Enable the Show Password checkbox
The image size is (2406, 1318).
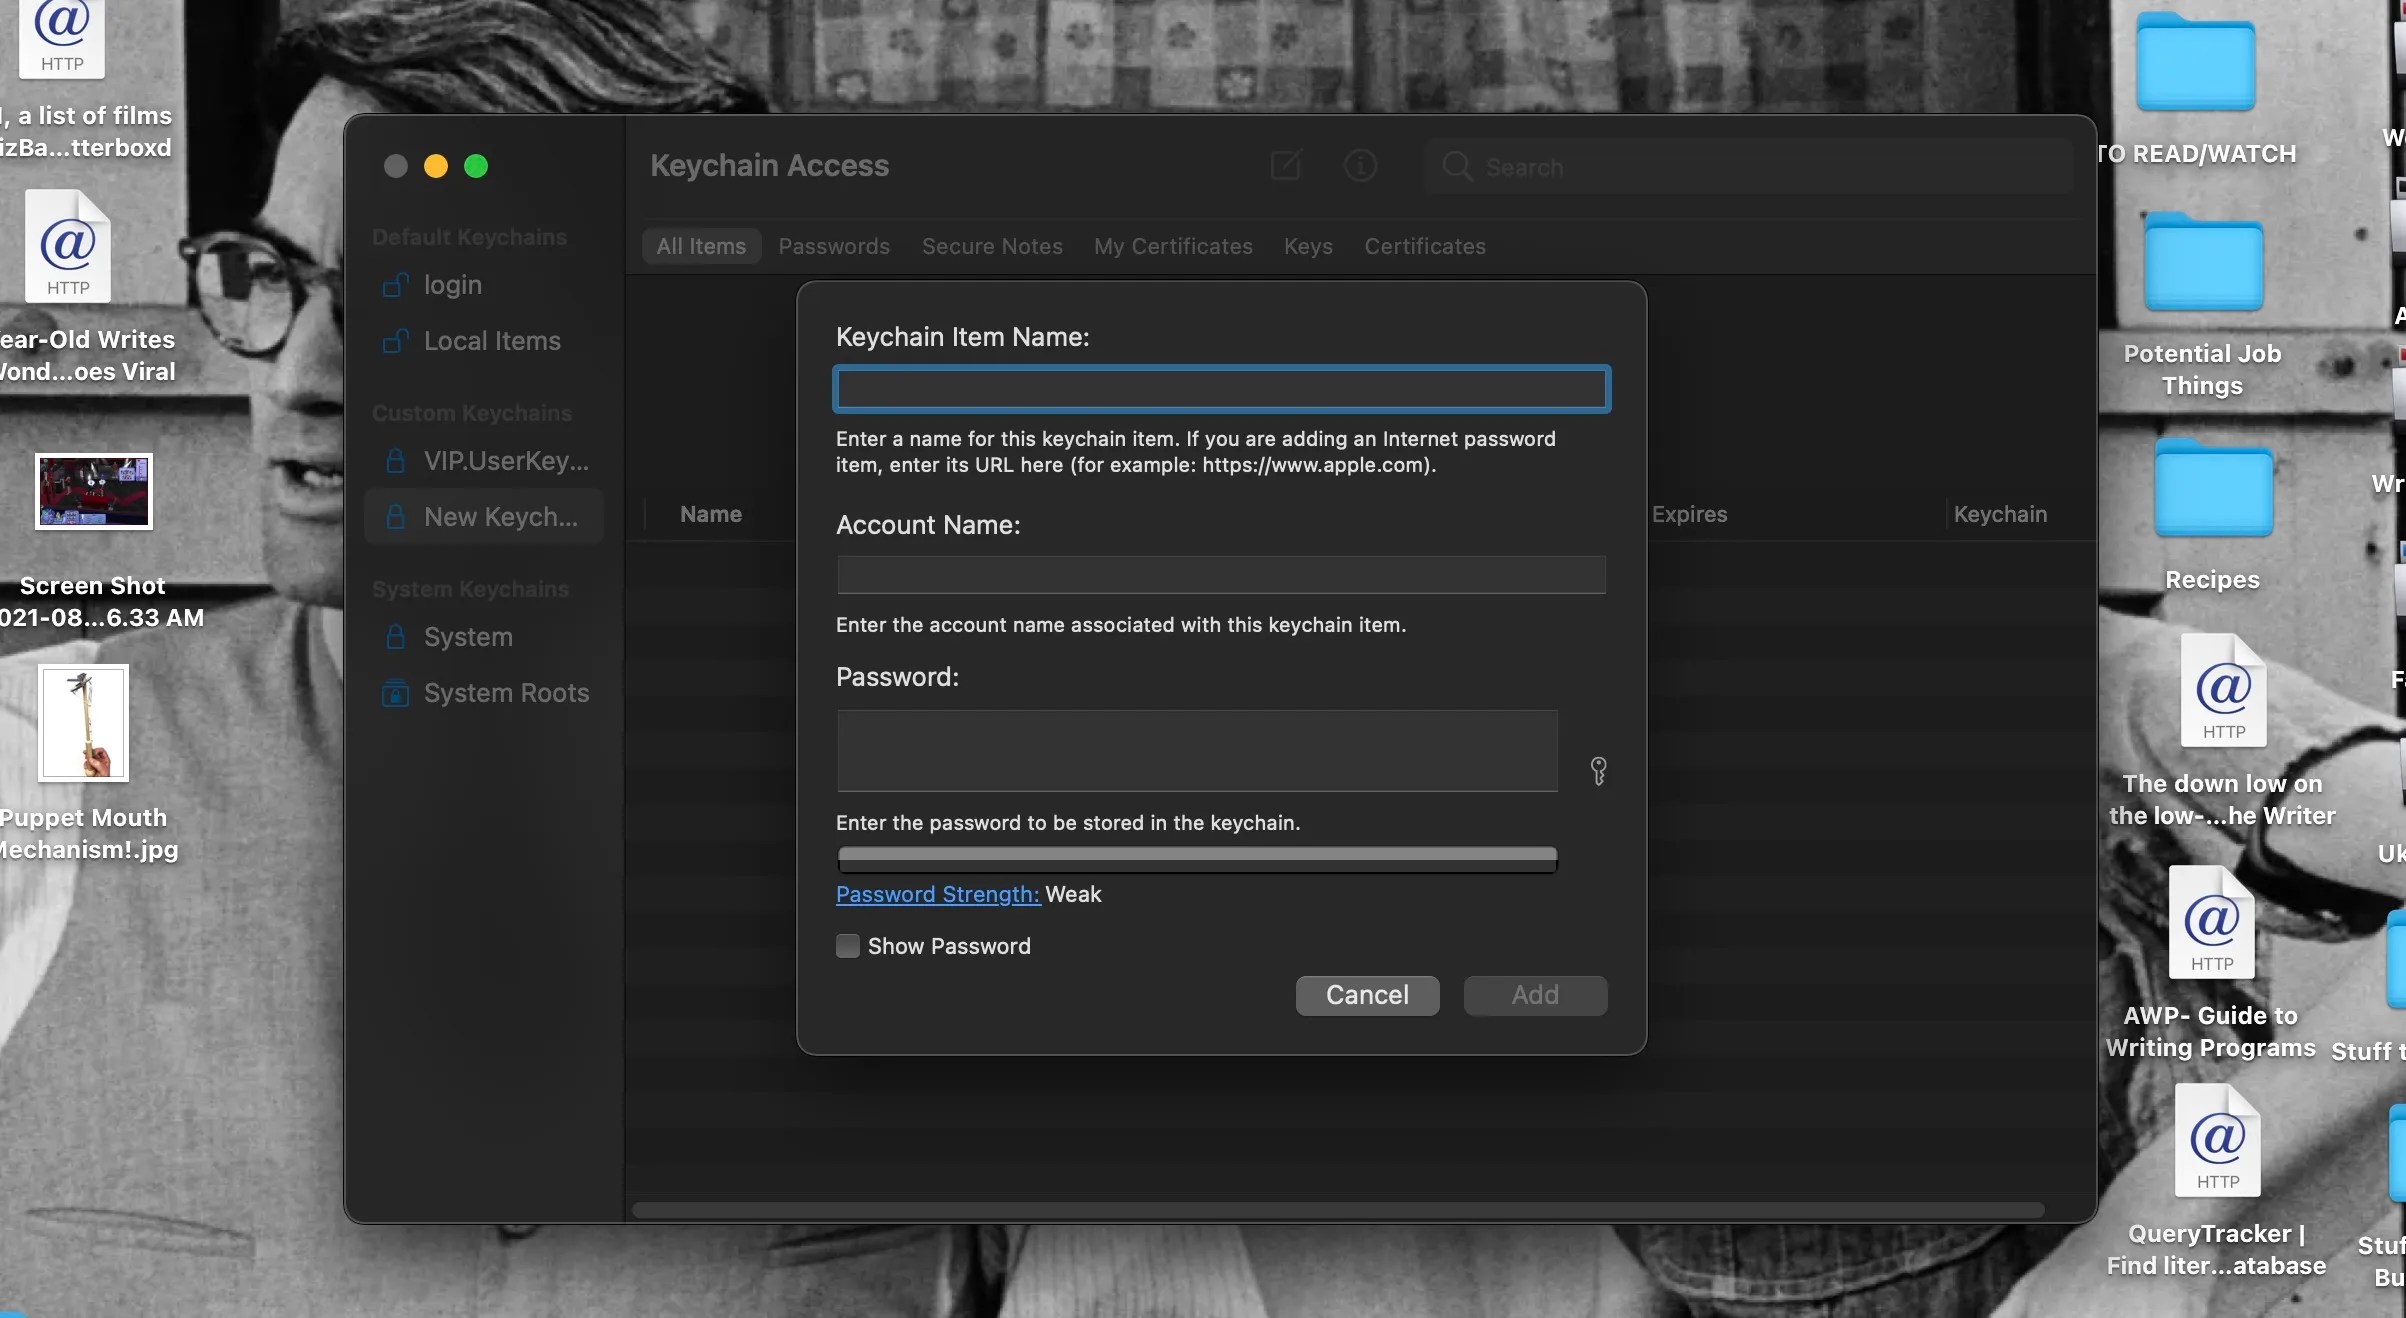pos(847,946)
